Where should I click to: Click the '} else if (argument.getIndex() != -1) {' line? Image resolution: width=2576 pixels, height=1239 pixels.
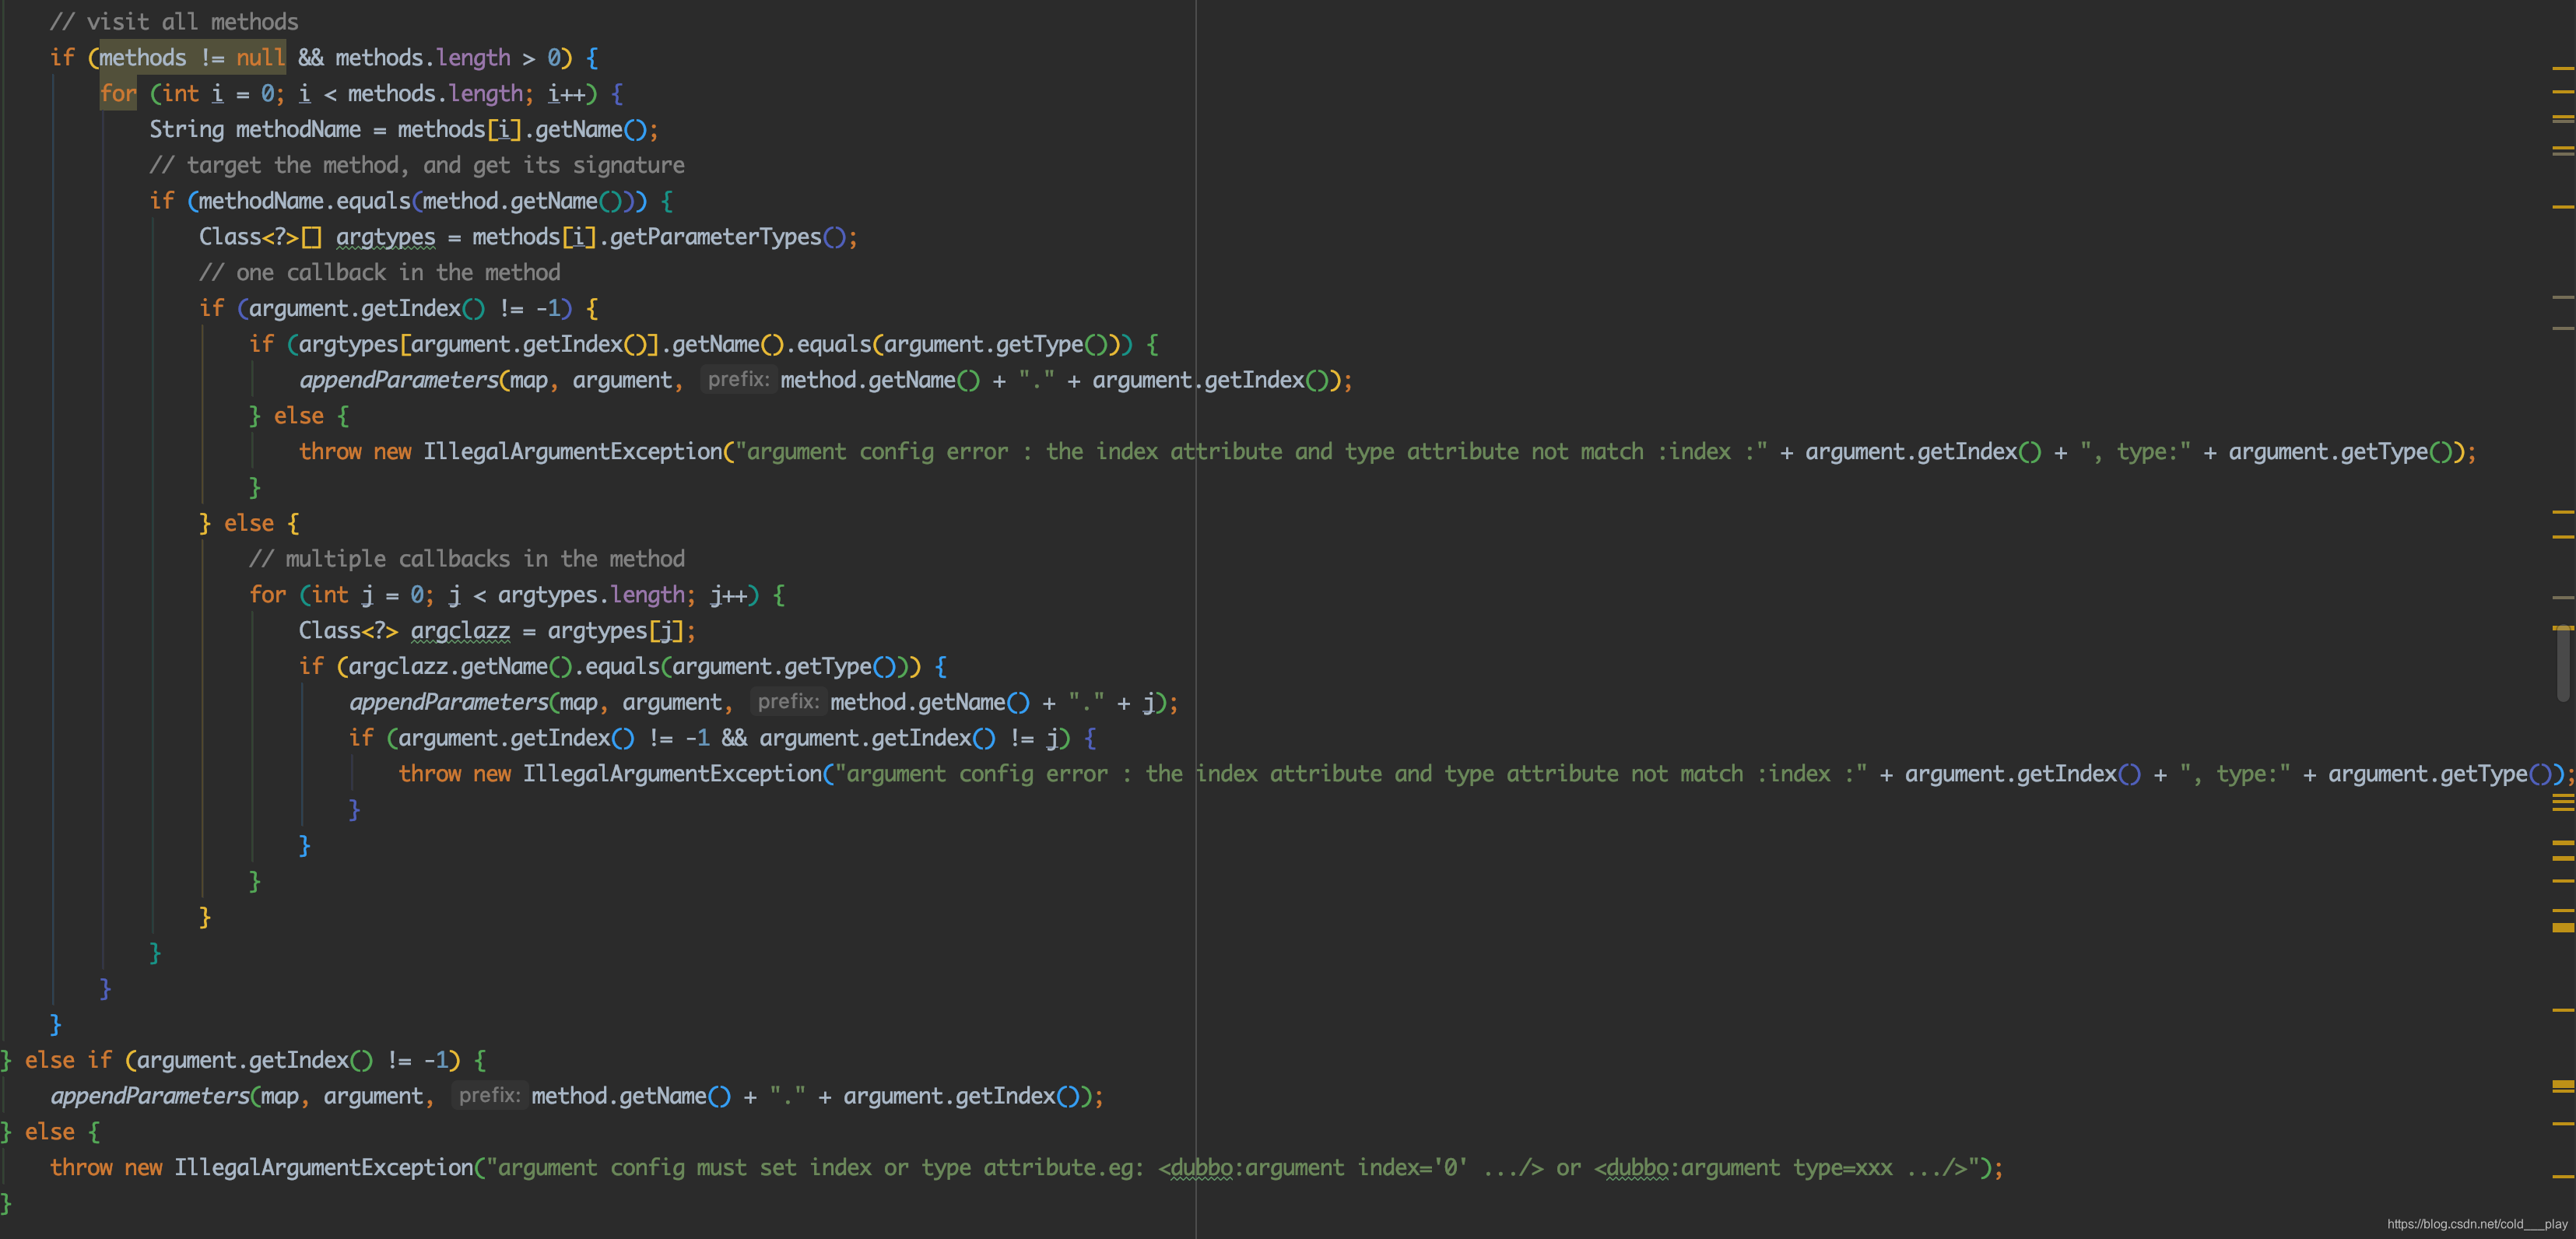(243, 1060)
